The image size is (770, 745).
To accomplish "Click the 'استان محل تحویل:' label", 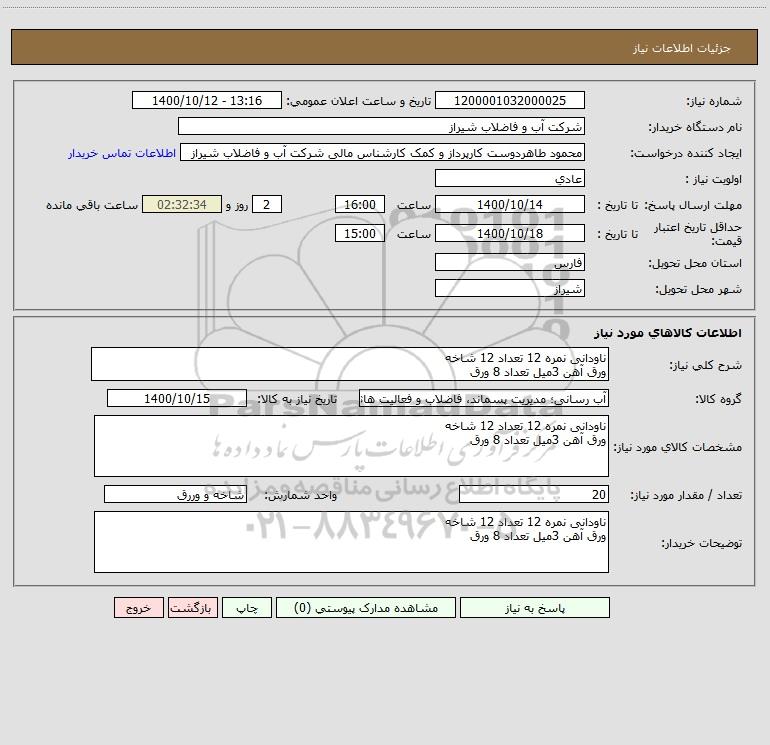I will 695,263.
